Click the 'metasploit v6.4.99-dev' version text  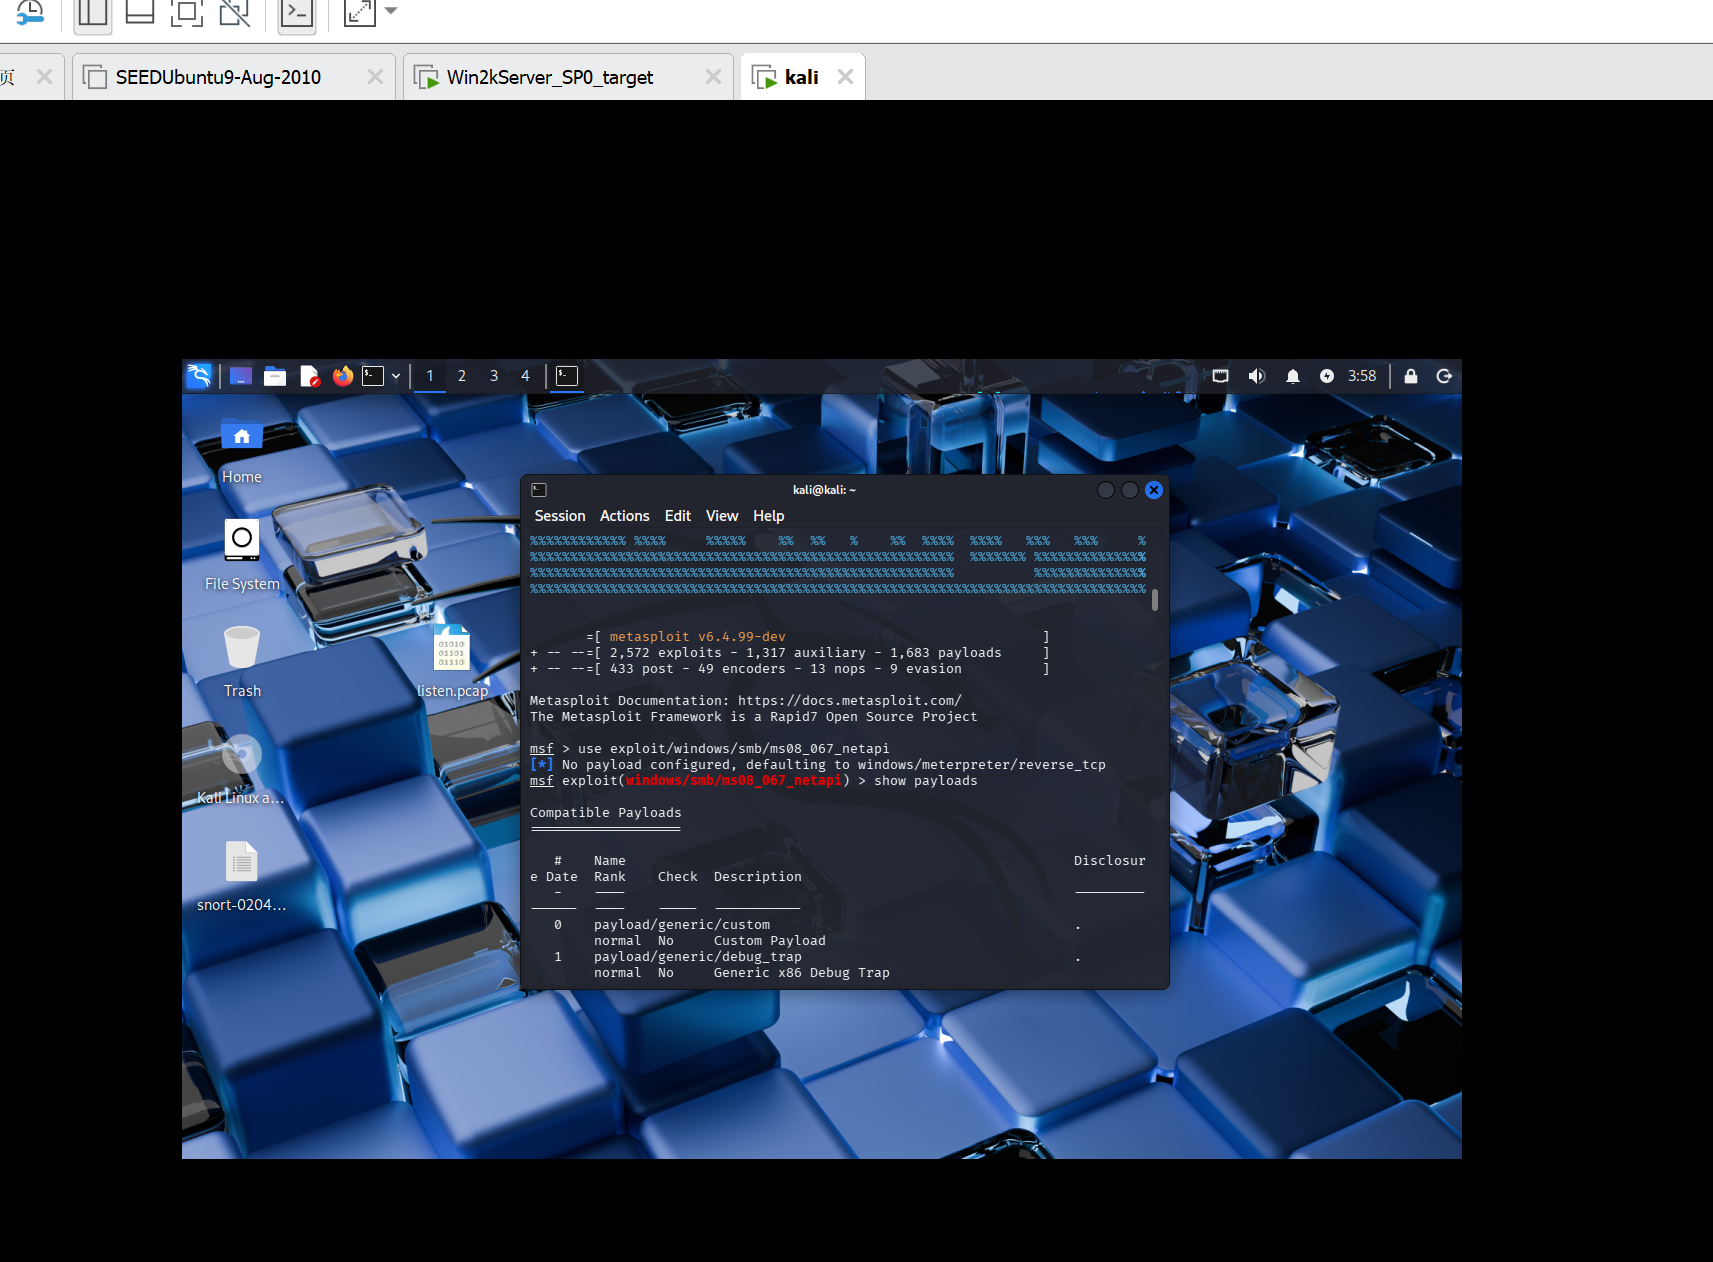pyautogui.click(x=698, y=637)
